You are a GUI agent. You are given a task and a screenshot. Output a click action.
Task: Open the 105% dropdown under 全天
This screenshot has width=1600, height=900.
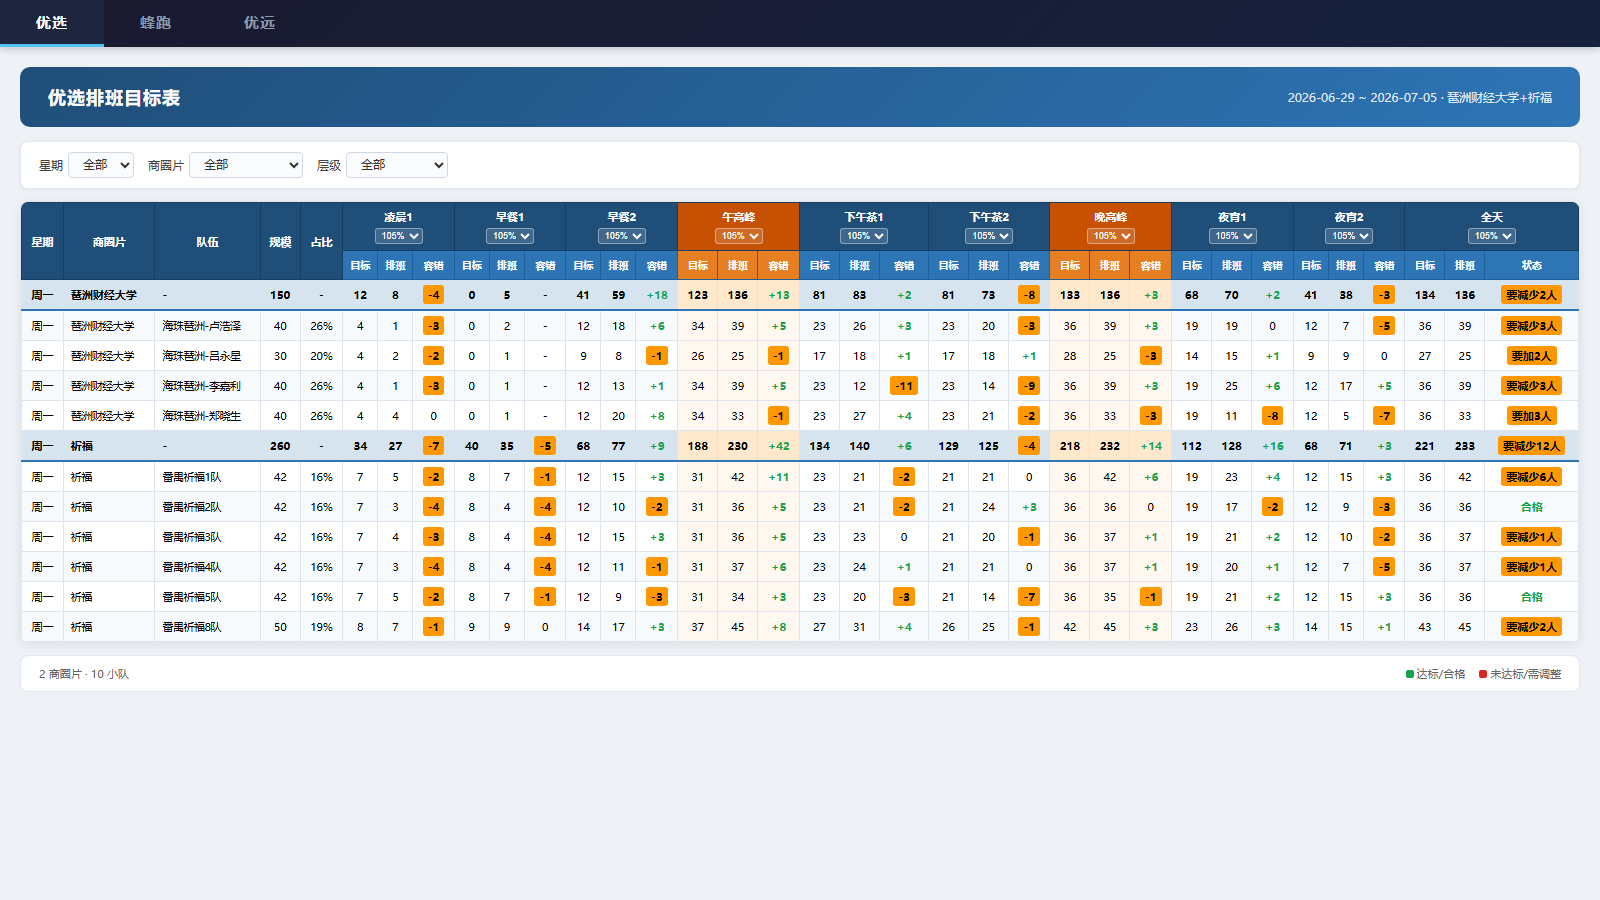click(x=1492, y=236)
